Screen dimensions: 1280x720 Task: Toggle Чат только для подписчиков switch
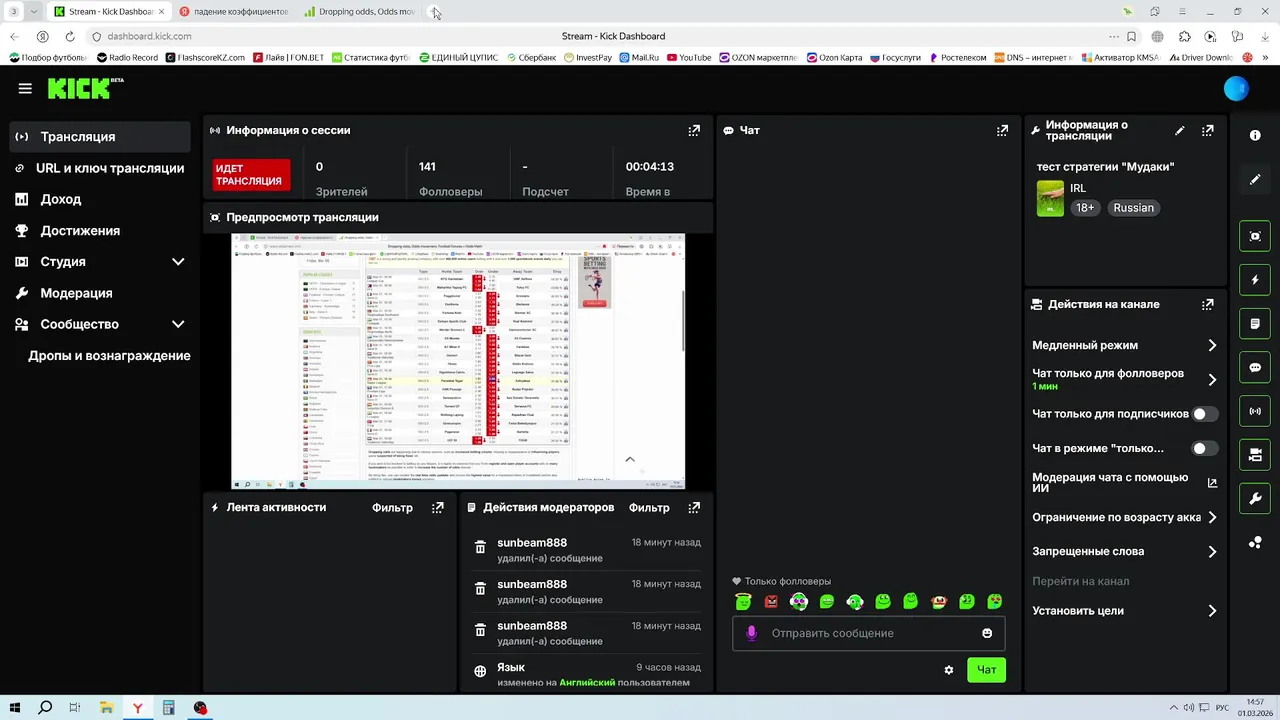[1205, 414]
